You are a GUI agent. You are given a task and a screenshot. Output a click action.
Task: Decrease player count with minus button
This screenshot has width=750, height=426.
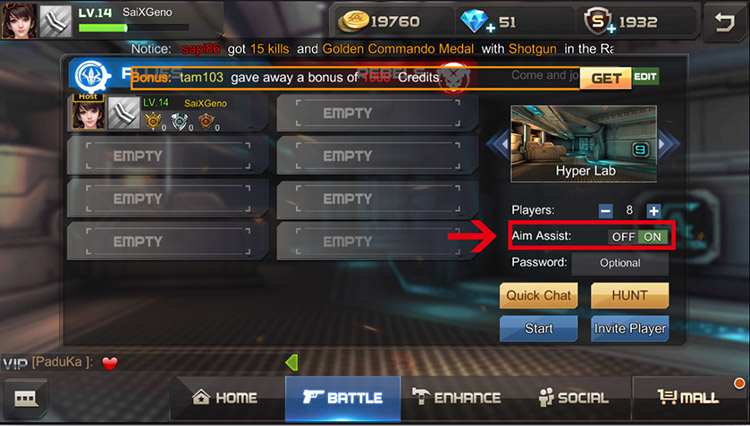(x=606, y=210)
